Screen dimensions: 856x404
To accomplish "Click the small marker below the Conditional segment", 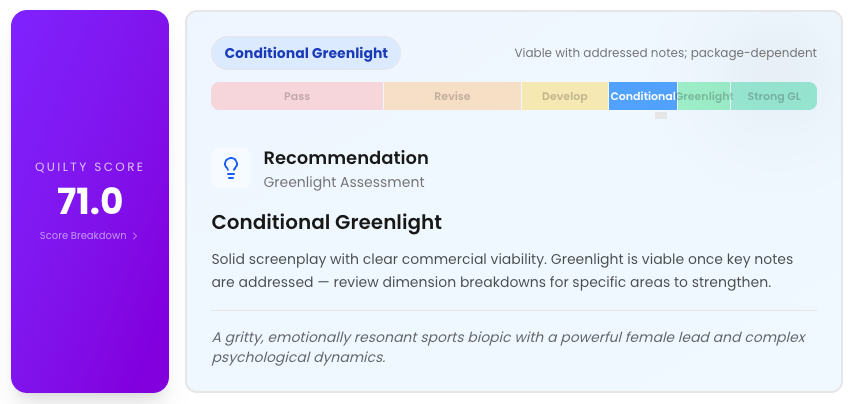I will [661, 115].
